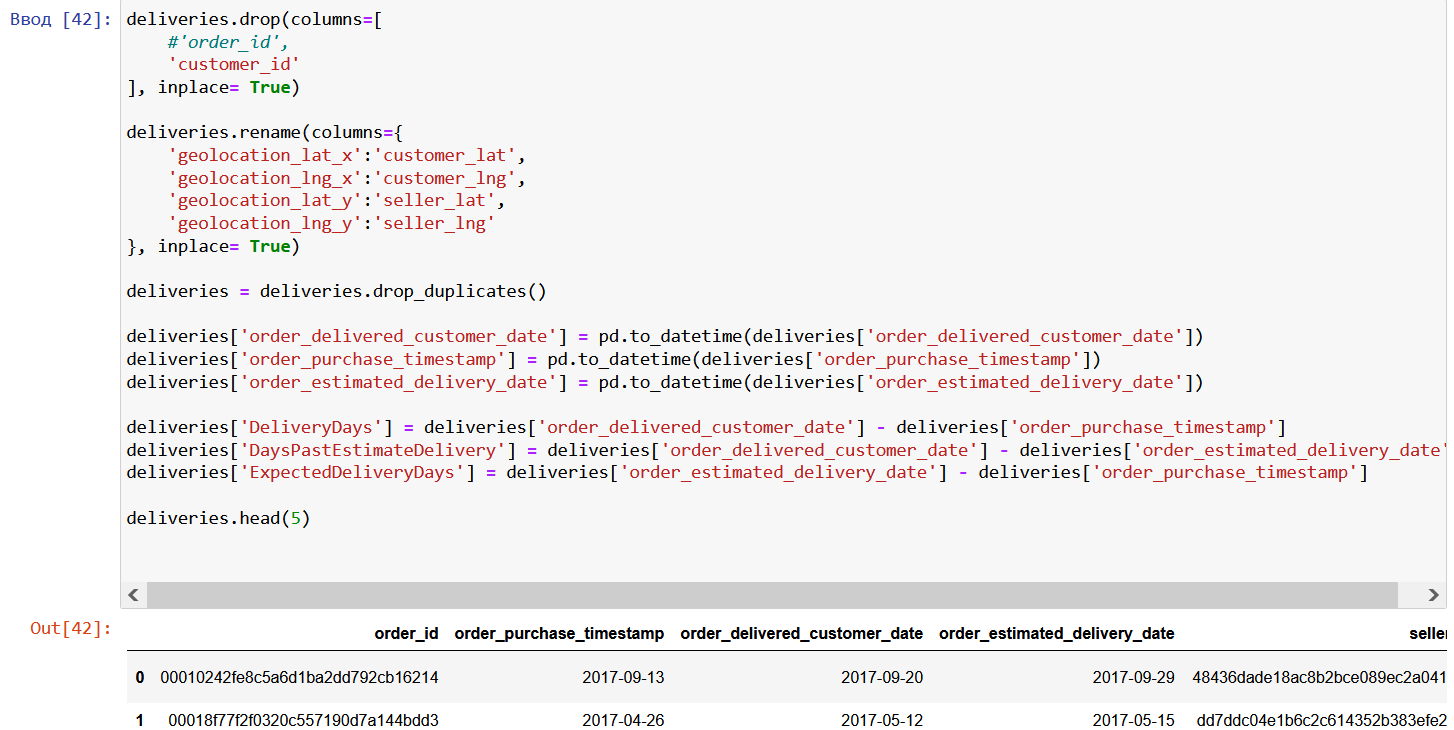
Task: Click row index 1 in the output table
Action: [x=139, y=720]
